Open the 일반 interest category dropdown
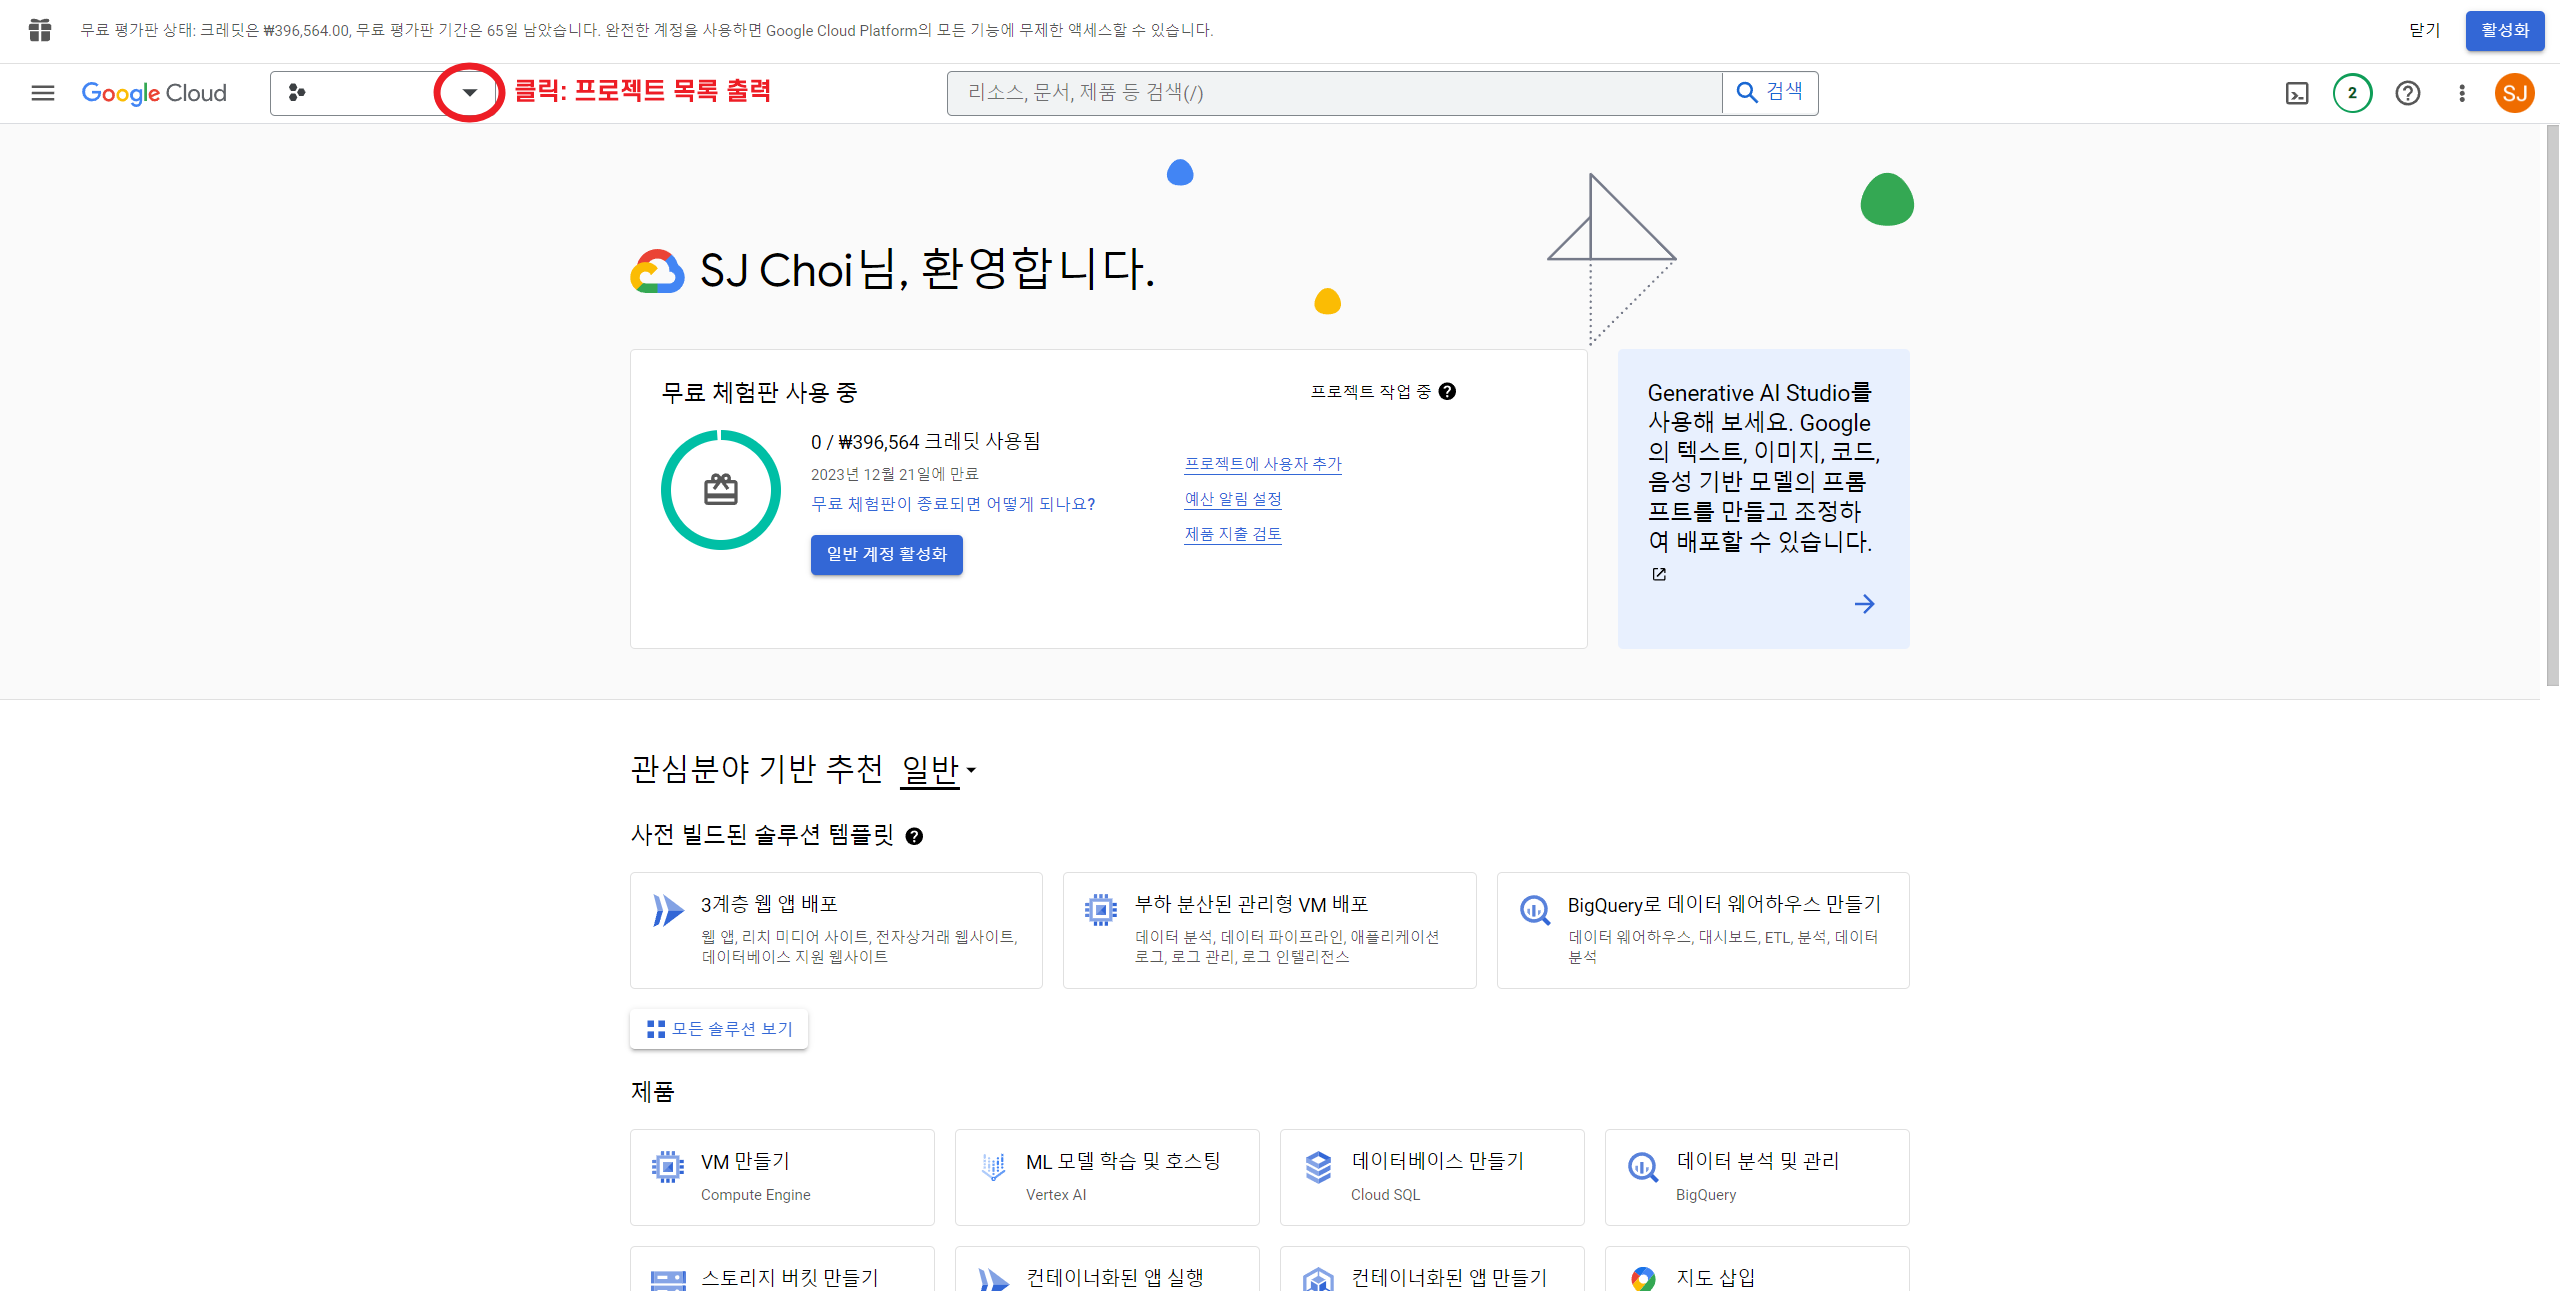 937,769
